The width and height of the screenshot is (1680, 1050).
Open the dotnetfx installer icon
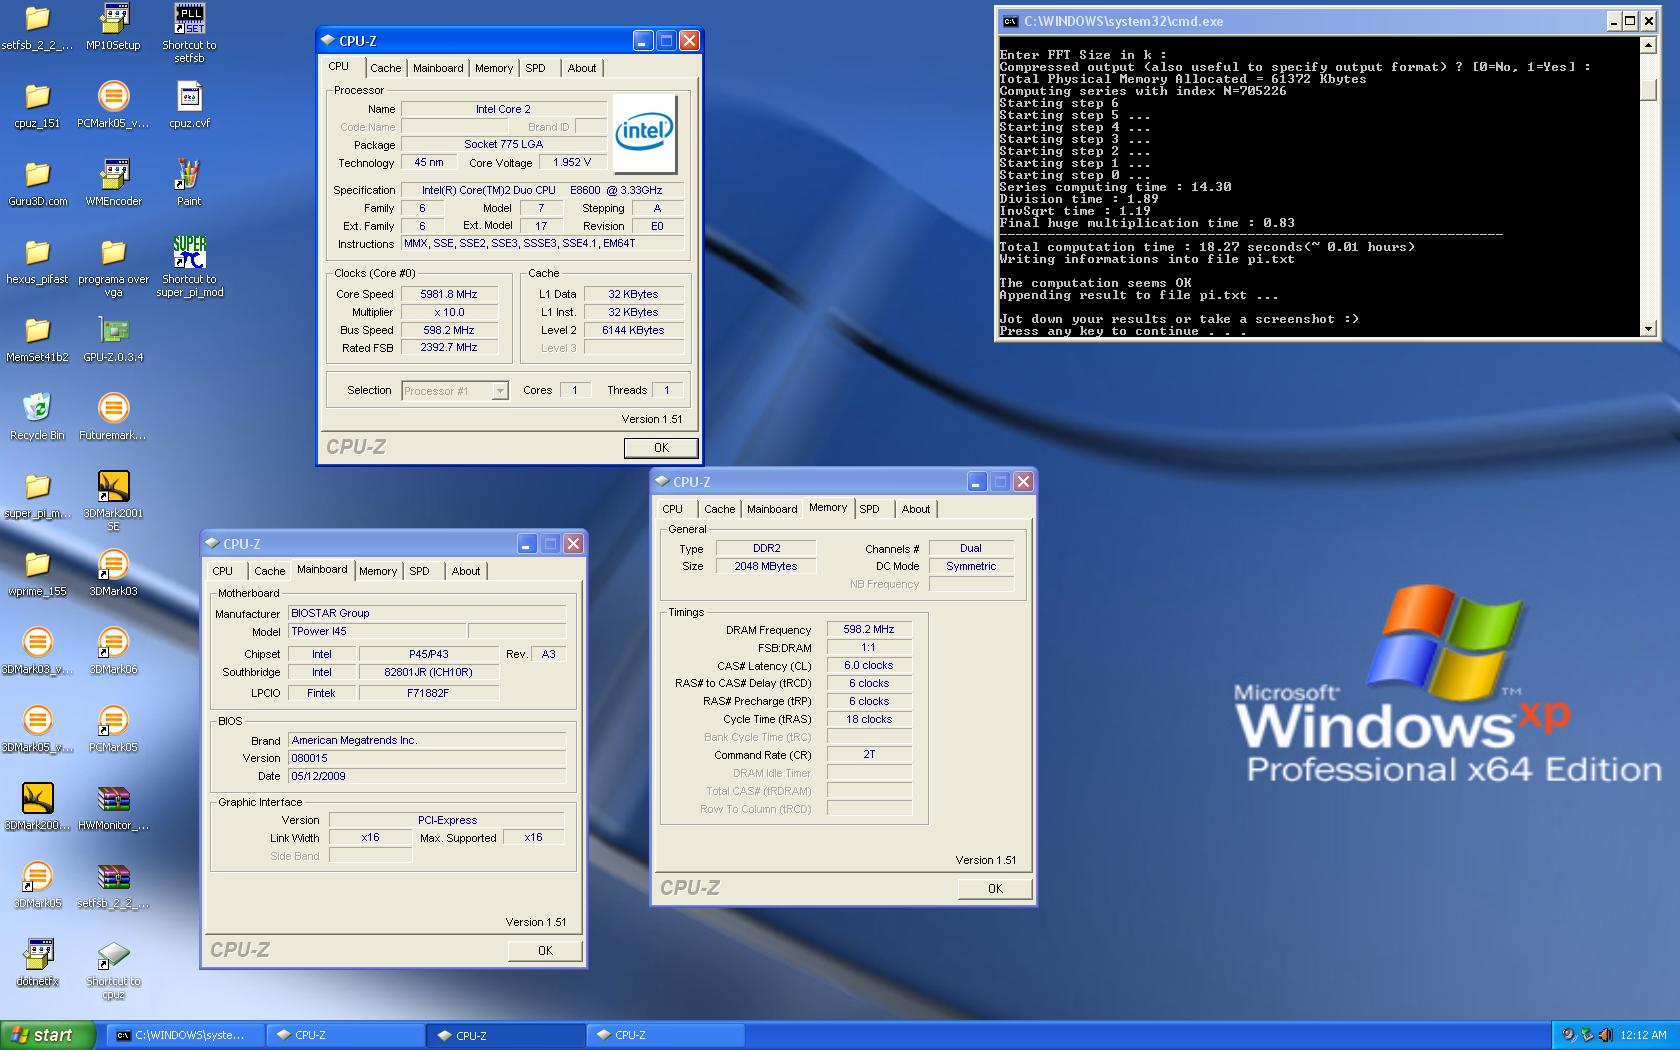[37, 954]
